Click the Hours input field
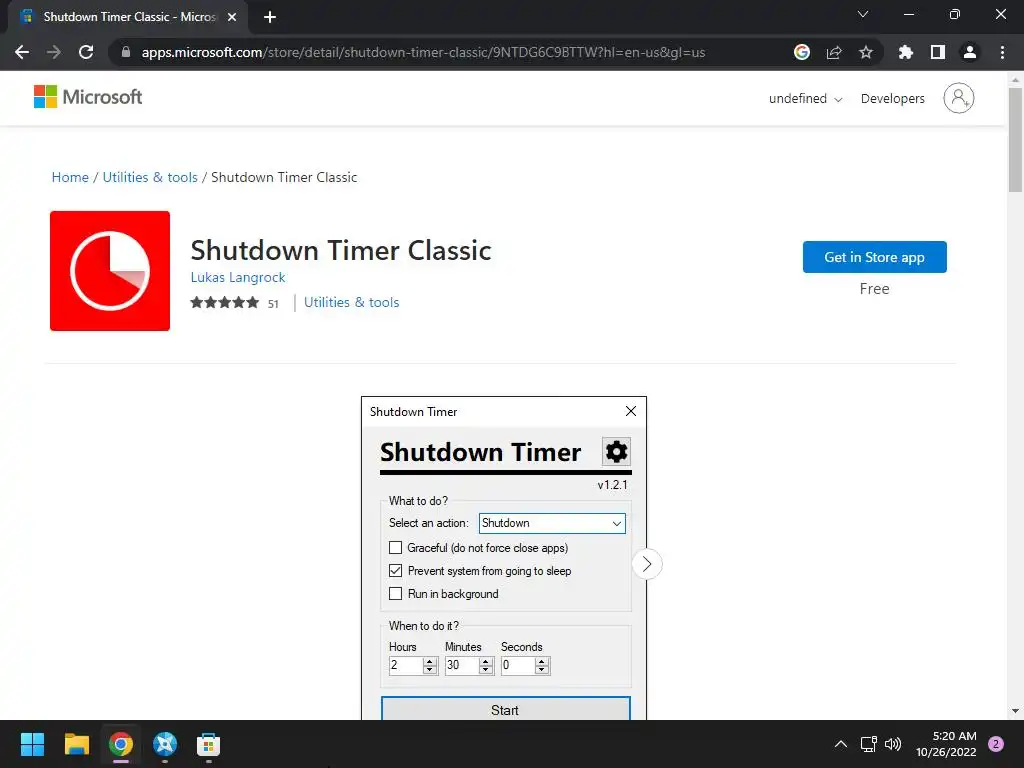The width and height of the screenshot is (1024, 768). pyautogui.click(x=406, y=665)
